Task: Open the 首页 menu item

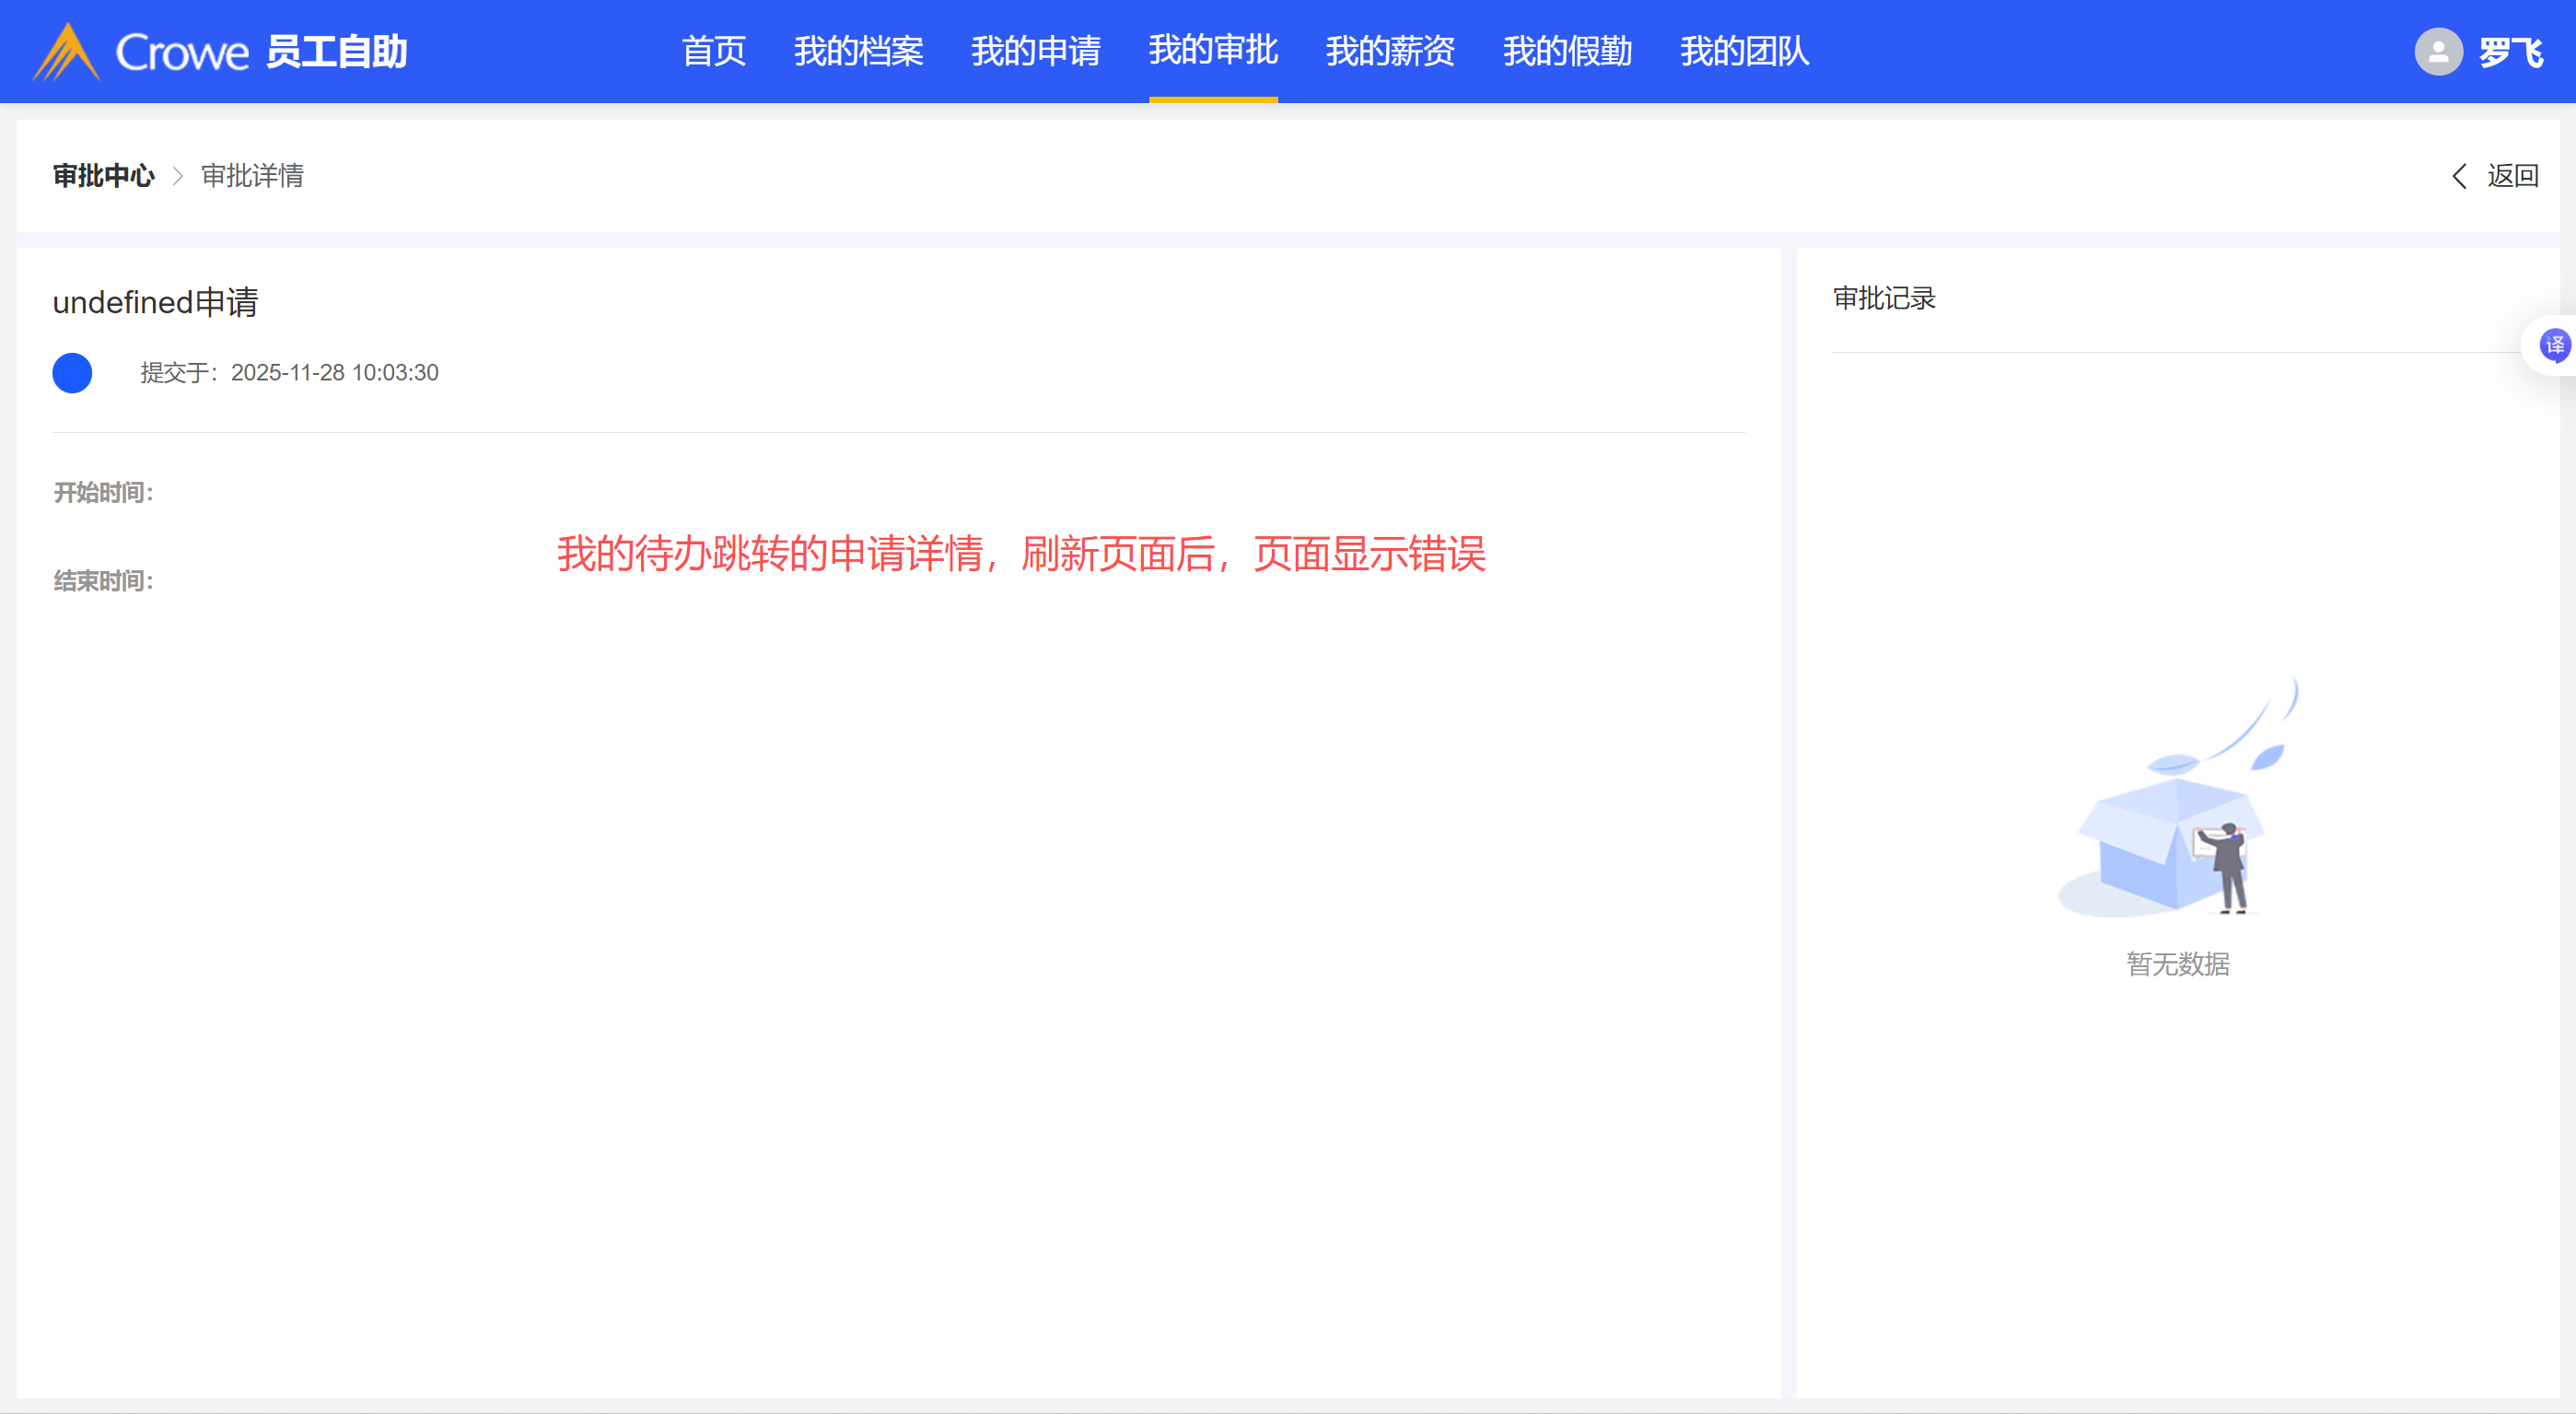Action: point(713,51)
